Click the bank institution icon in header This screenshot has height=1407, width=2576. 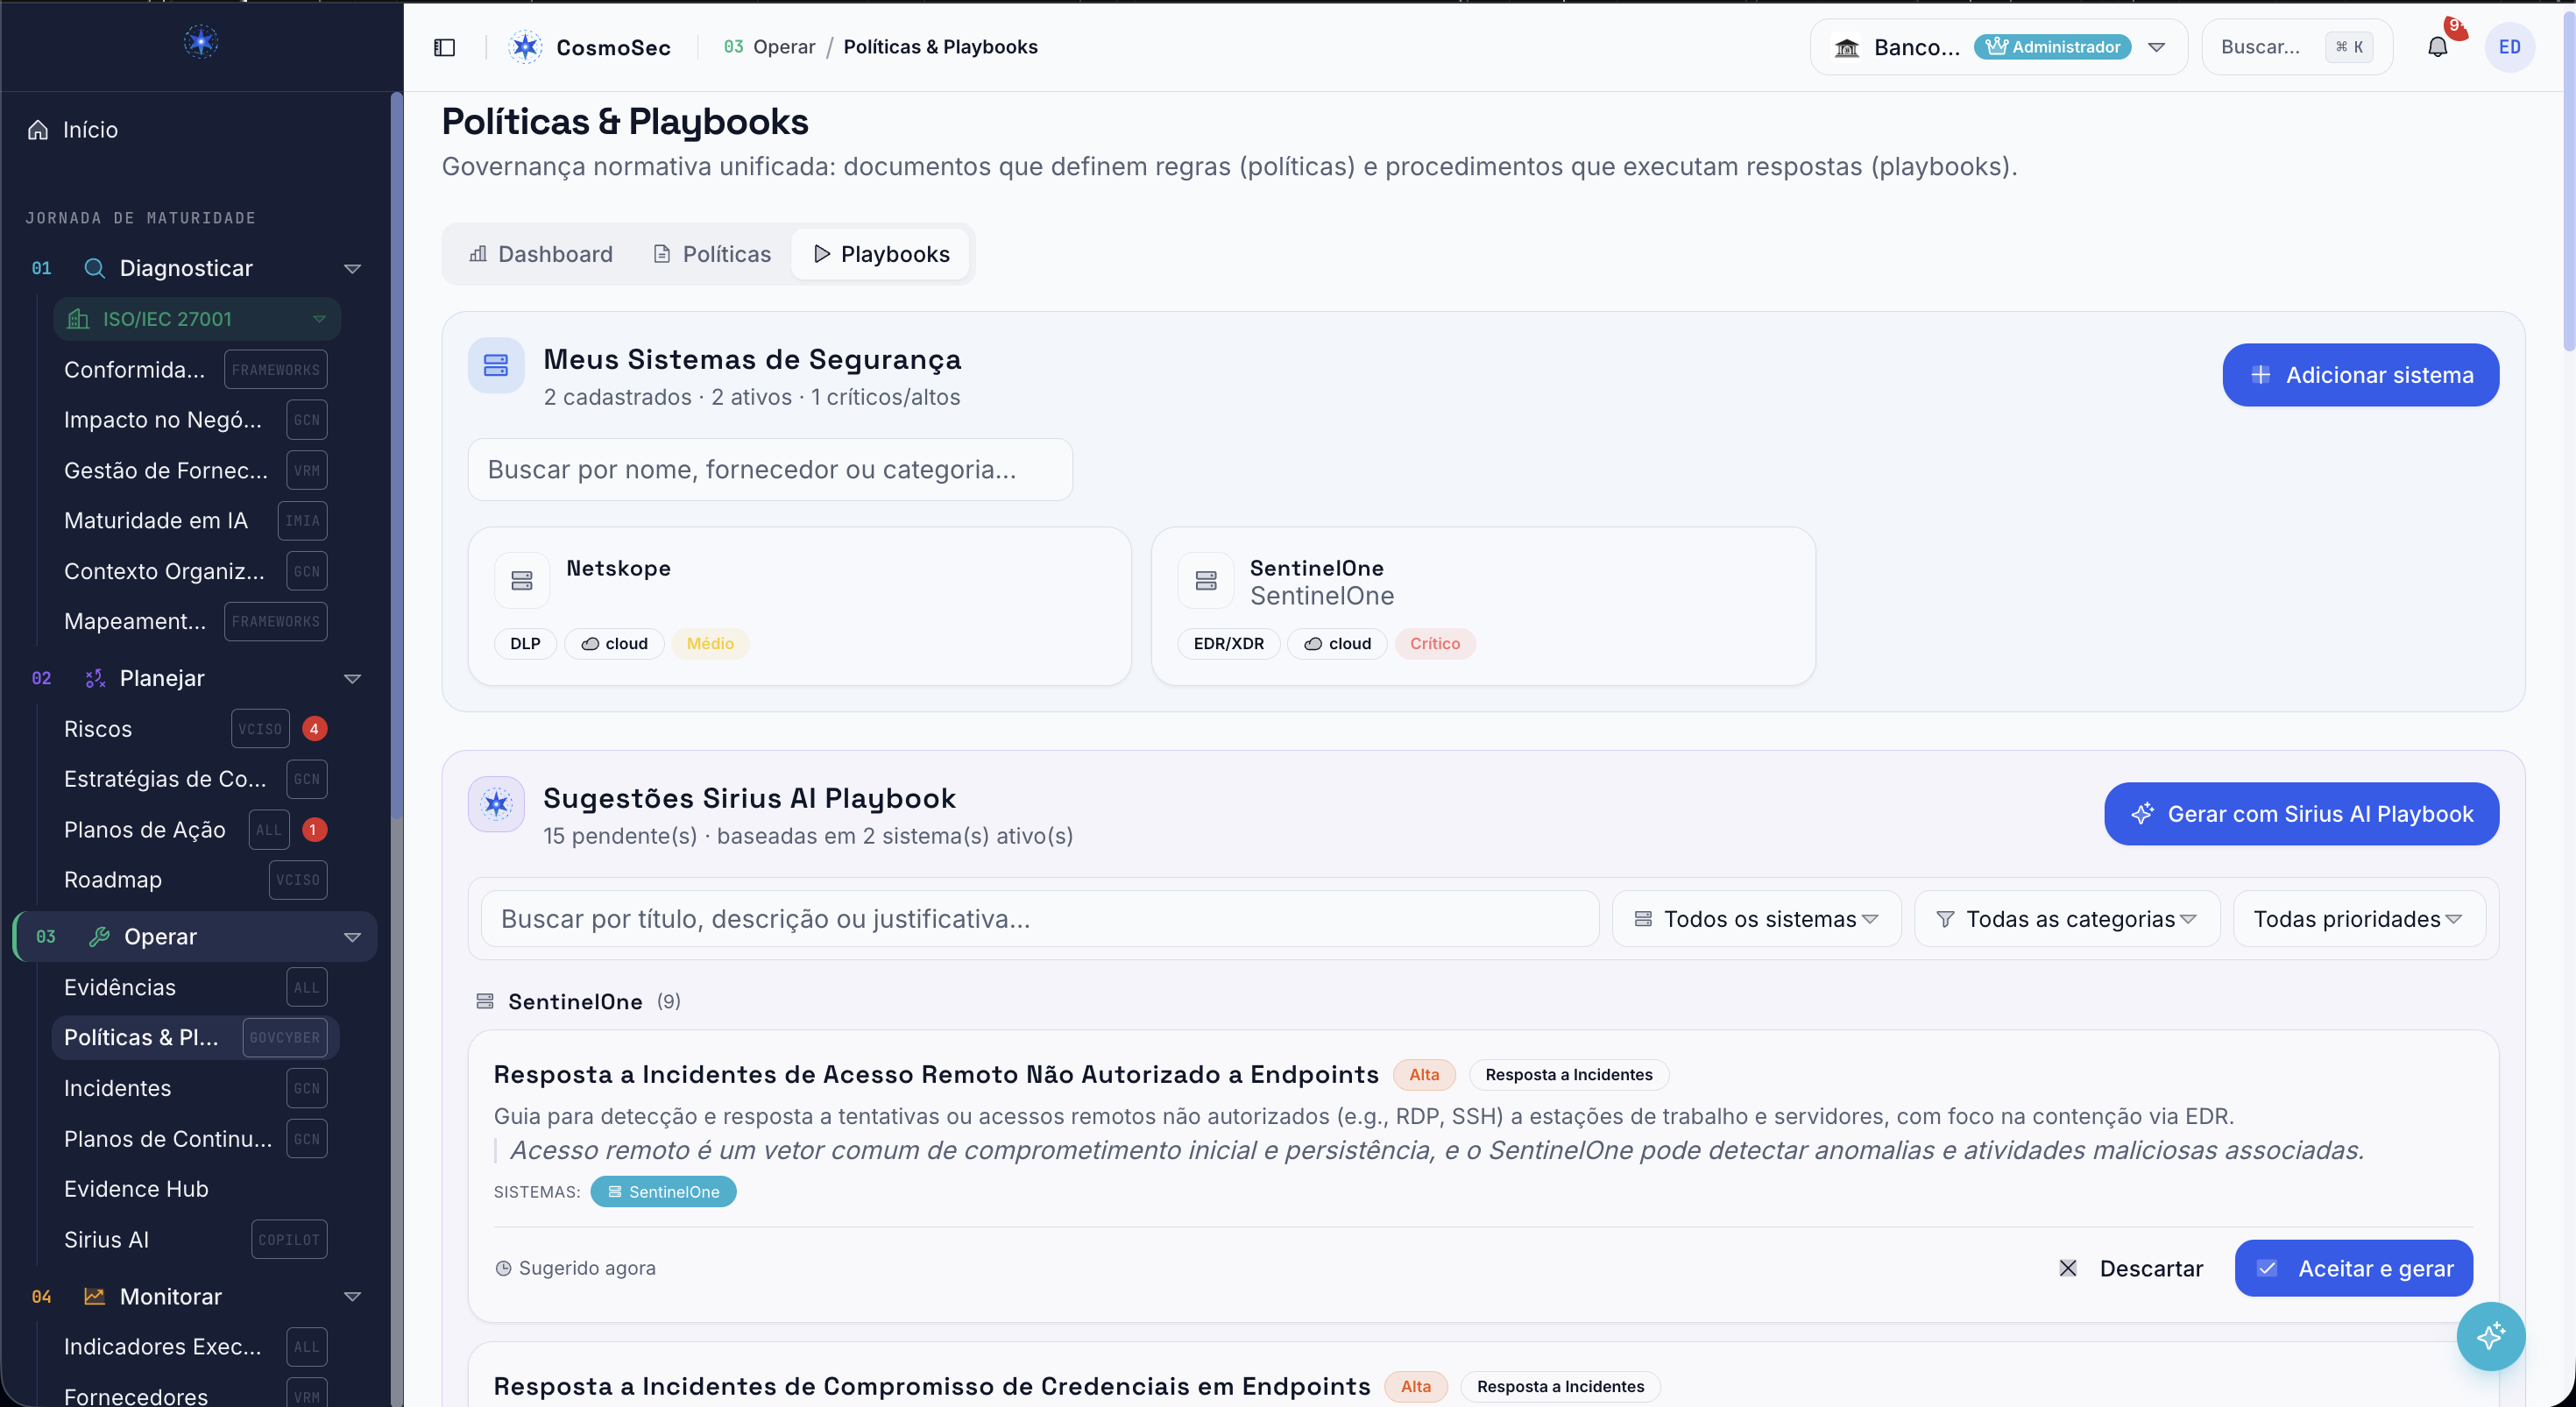(1847, 47)
